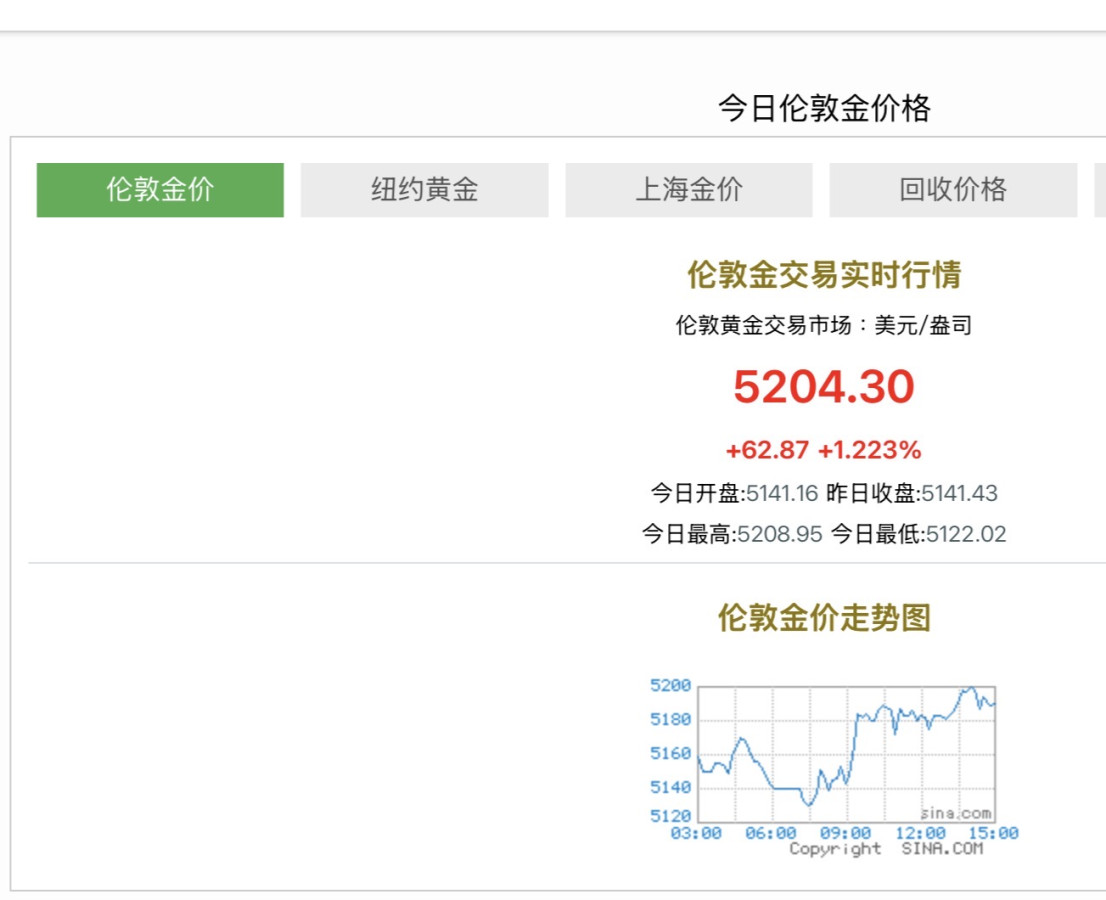Switch to the 纽约黄金 tab
This screenshot has height=900, width=1106.
pyautogui.click(x=425, y=190)
